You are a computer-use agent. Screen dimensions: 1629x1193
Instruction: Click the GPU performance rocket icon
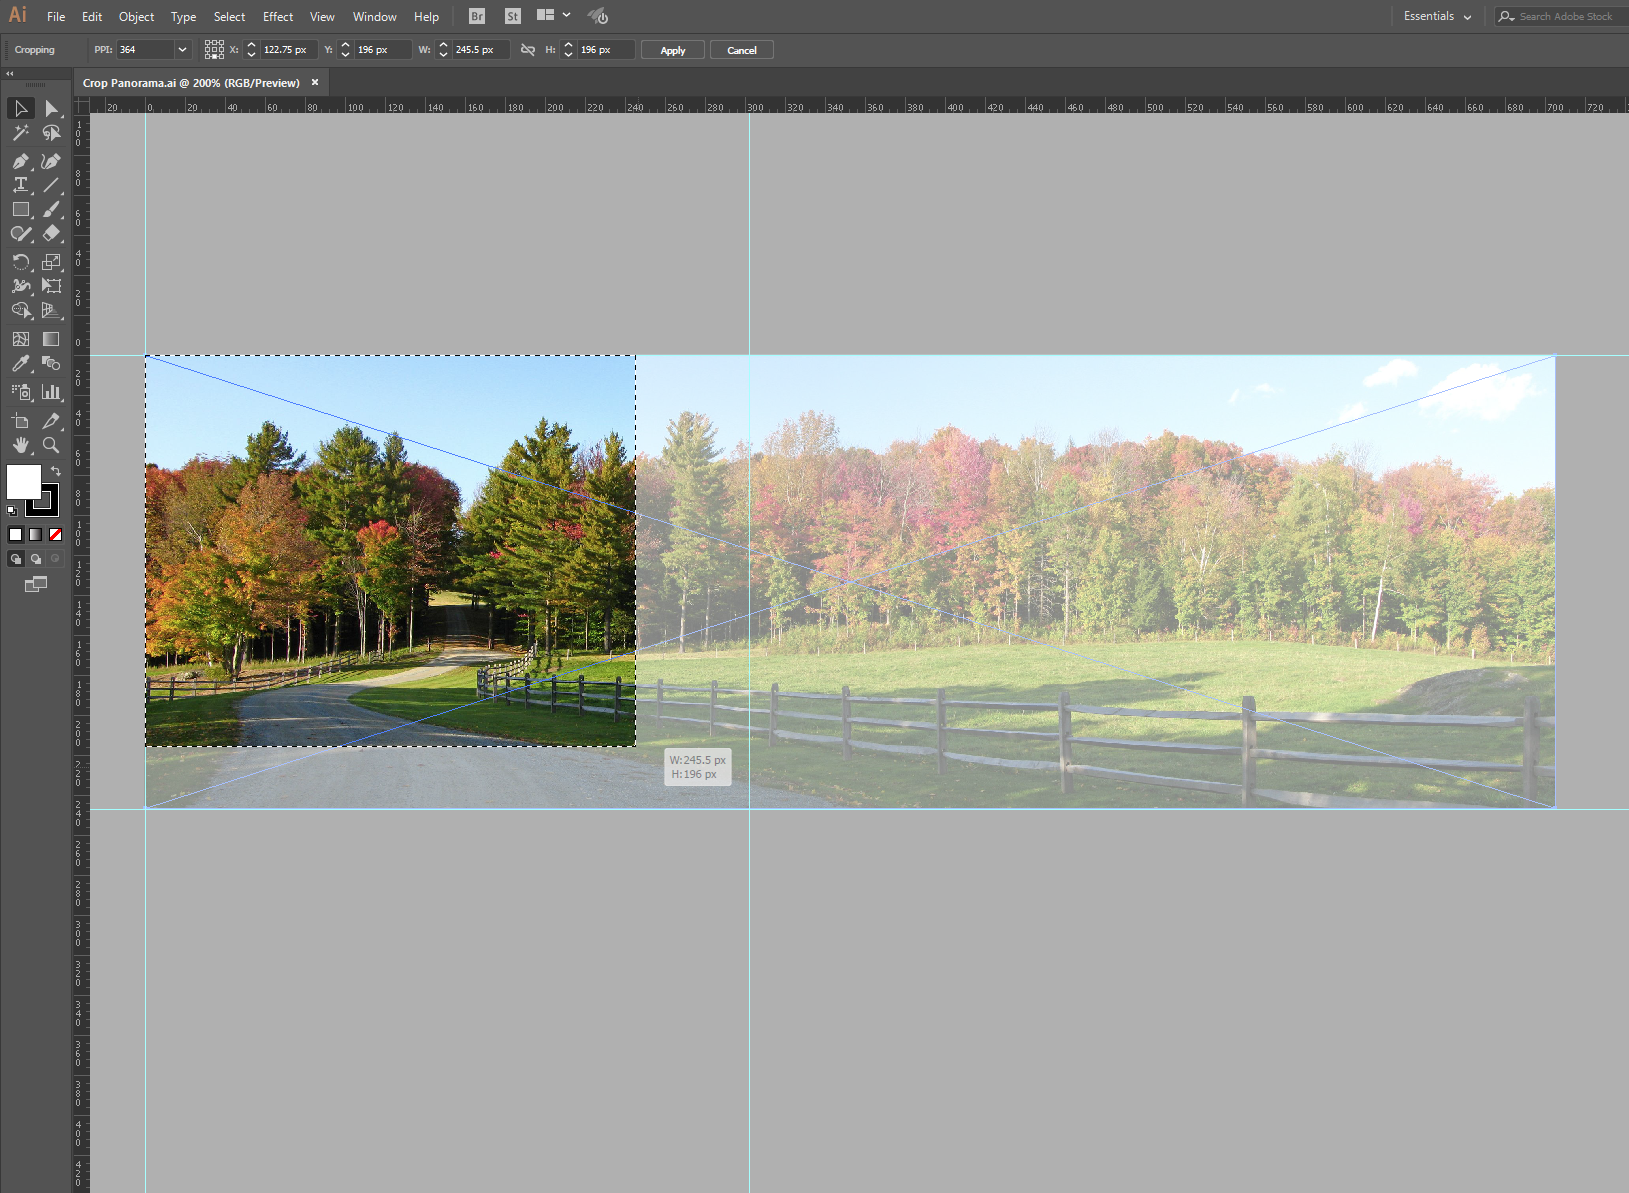pyautogui.click(x=598, y=16)
